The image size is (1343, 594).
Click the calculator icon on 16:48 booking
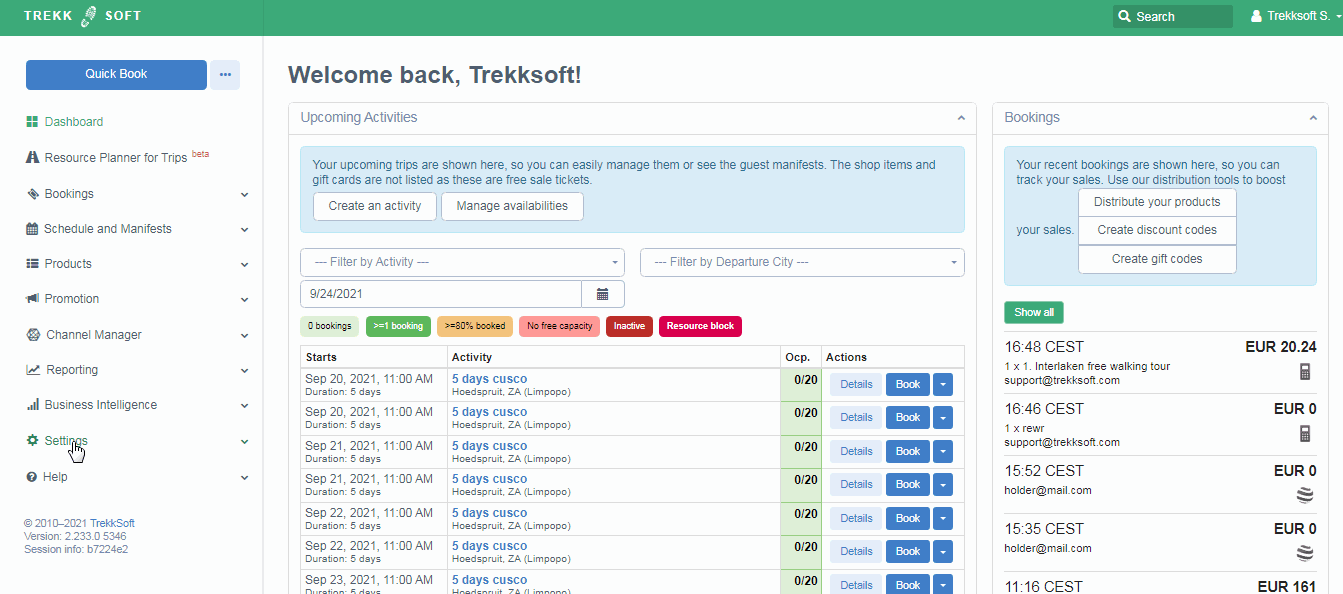(x=1304, y=372)
